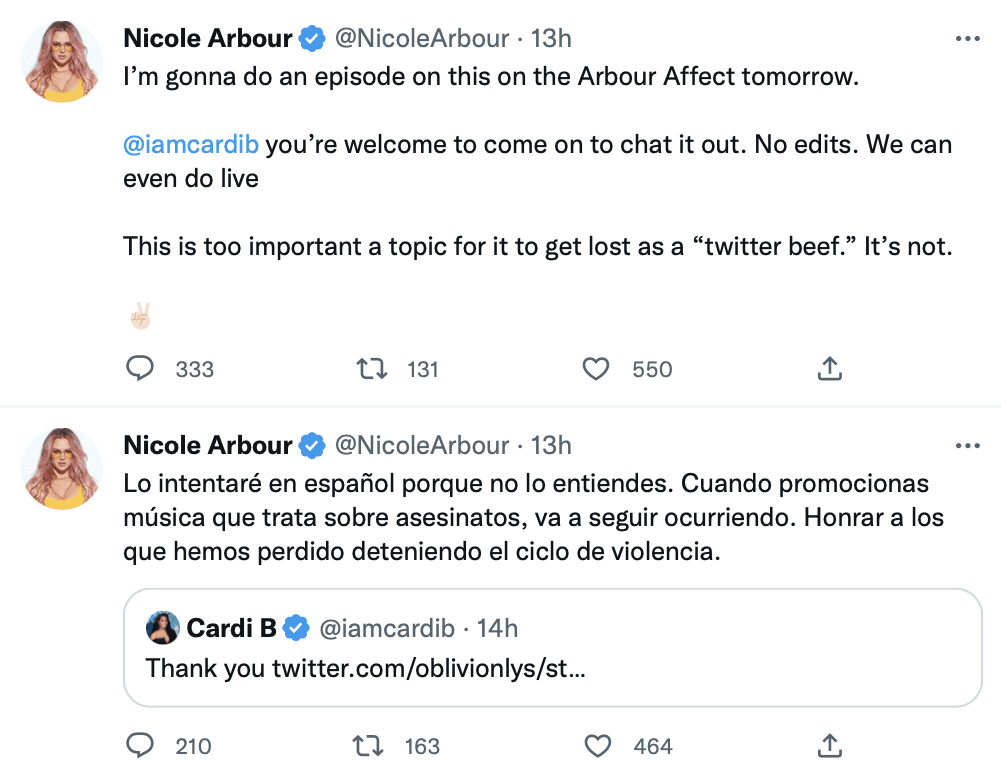Click Cardi B's small avatar in quote
Image resolution: width=1001 pixels, height=762 pixels.
[x=162, y=628]
